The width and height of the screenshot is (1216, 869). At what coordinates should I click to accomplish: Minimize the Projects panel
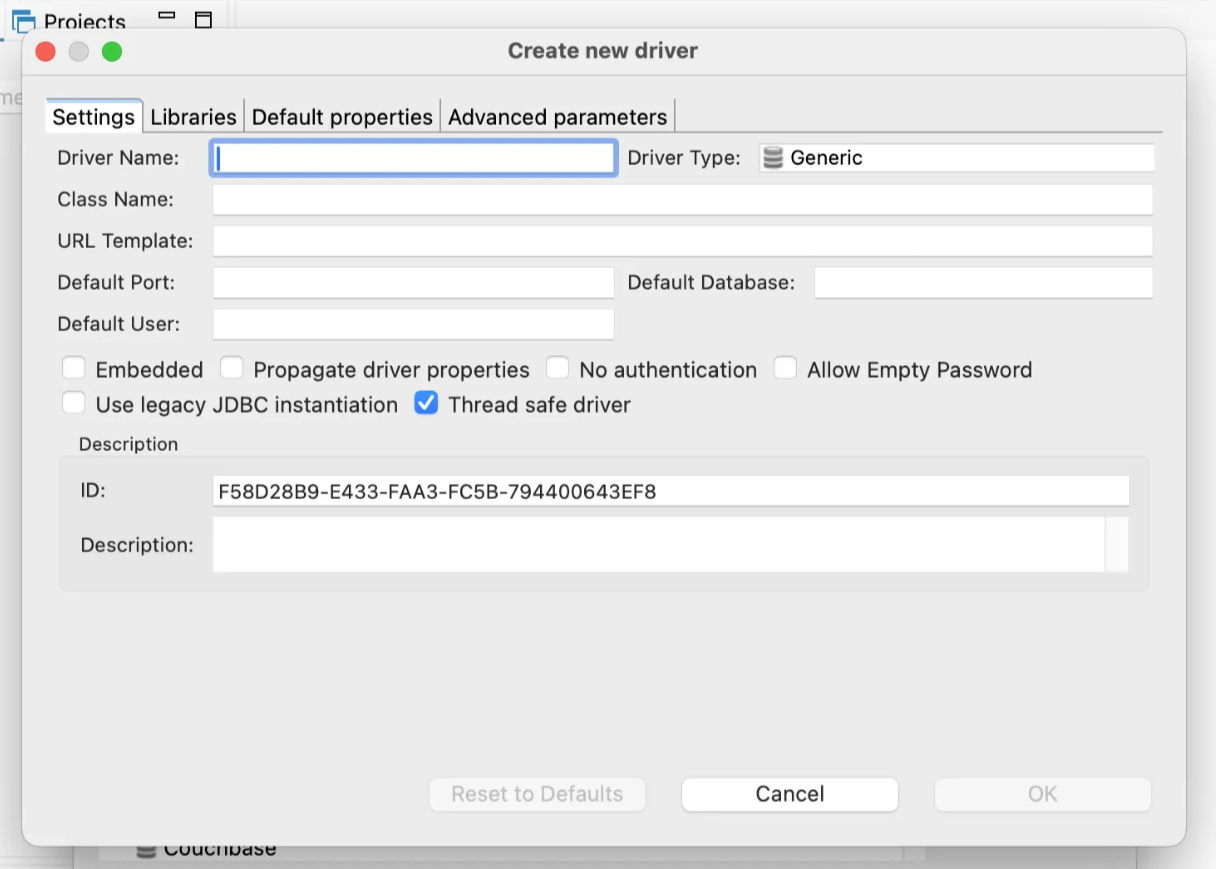167,17
